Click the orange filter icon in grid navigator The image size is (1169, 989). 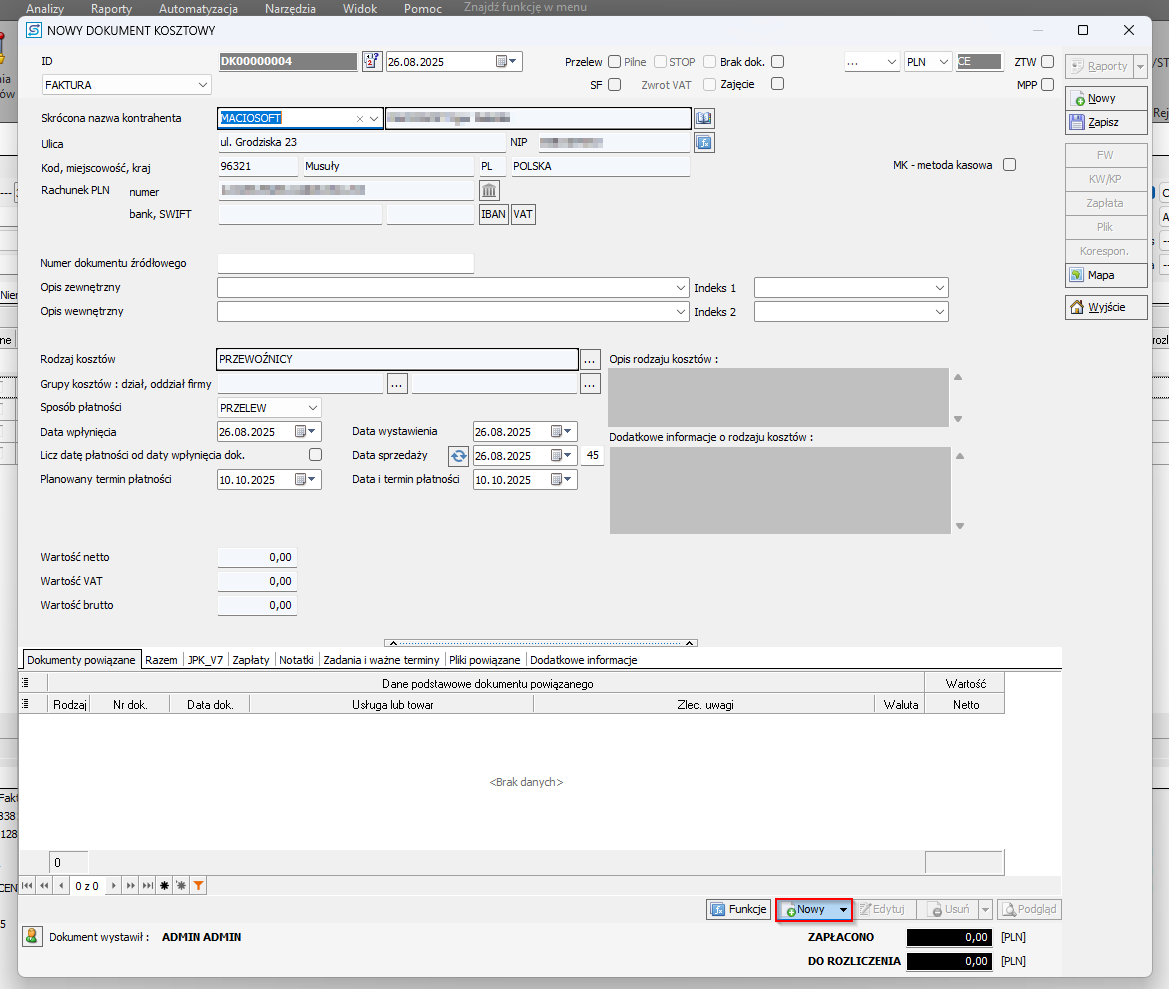pos(199,886)
